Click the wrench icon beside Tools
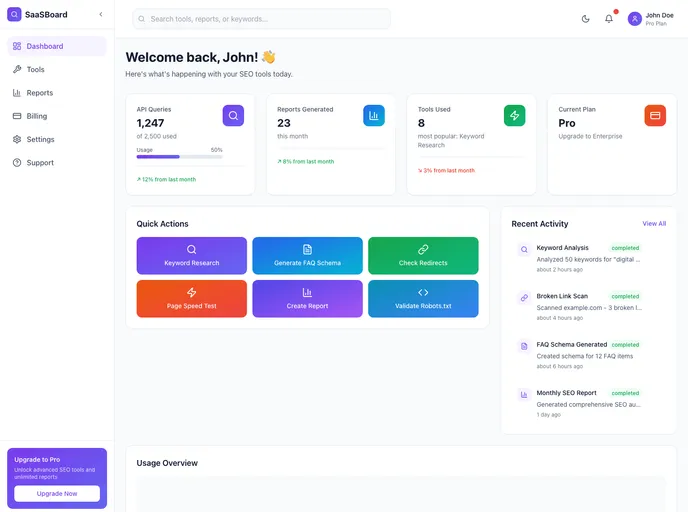The height and width of the screenshot is (512, 688). [x=17, y=69]
